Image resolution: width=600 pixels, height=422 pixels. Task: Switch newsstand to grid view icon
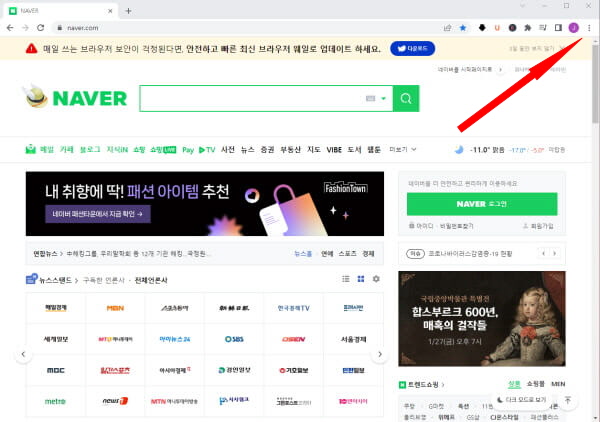pos(361,279)
